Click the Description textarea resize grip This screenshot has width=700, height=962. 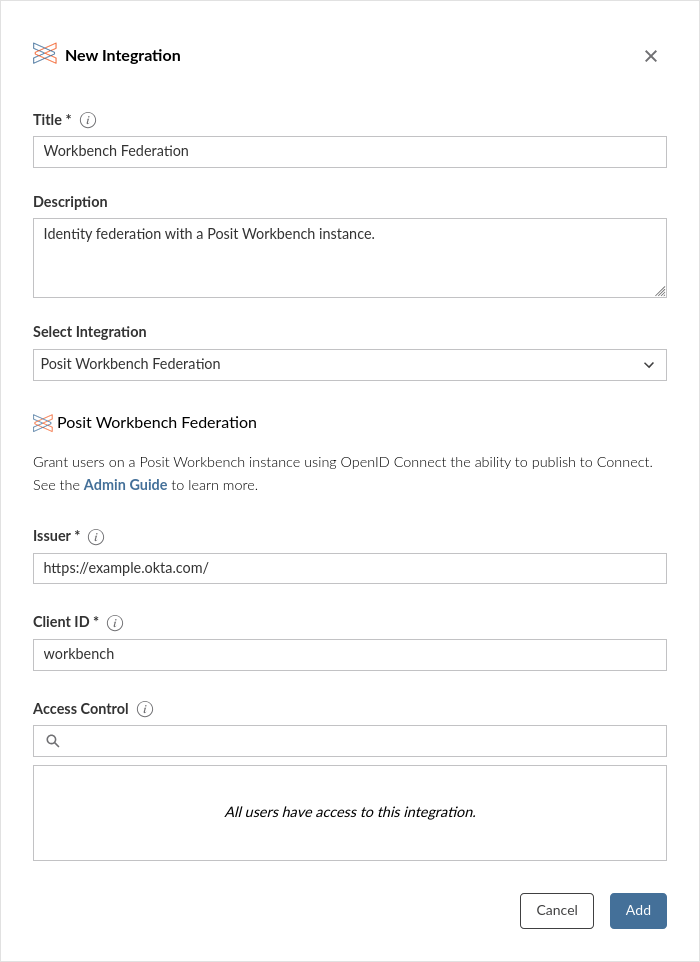(x=661, y=291)
